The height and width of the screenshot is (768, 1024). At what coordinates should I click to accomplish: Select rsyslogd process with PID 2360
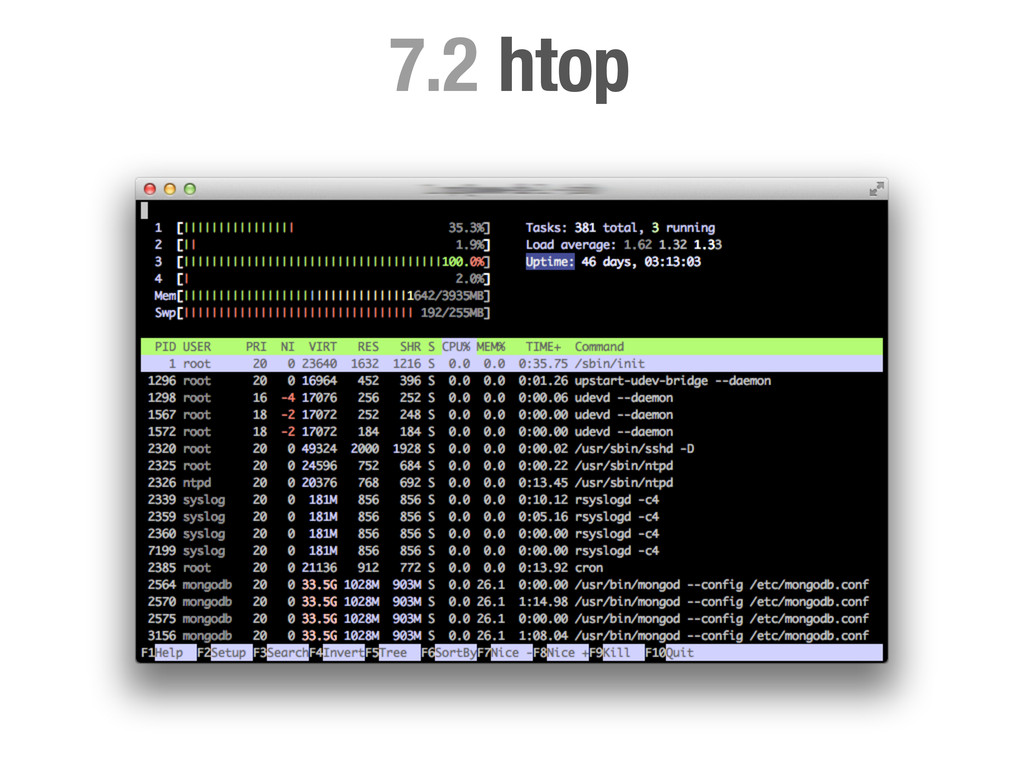(512, 534)
